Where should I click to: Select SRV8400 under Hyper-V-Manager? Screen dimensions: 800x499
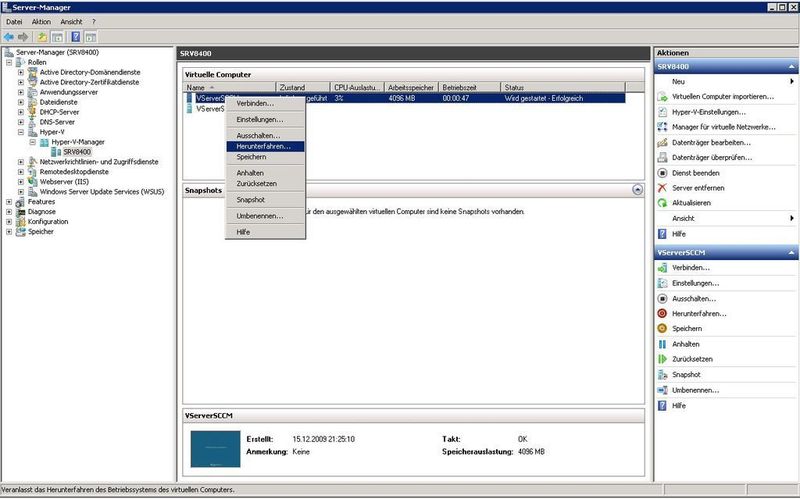(77, 152)
